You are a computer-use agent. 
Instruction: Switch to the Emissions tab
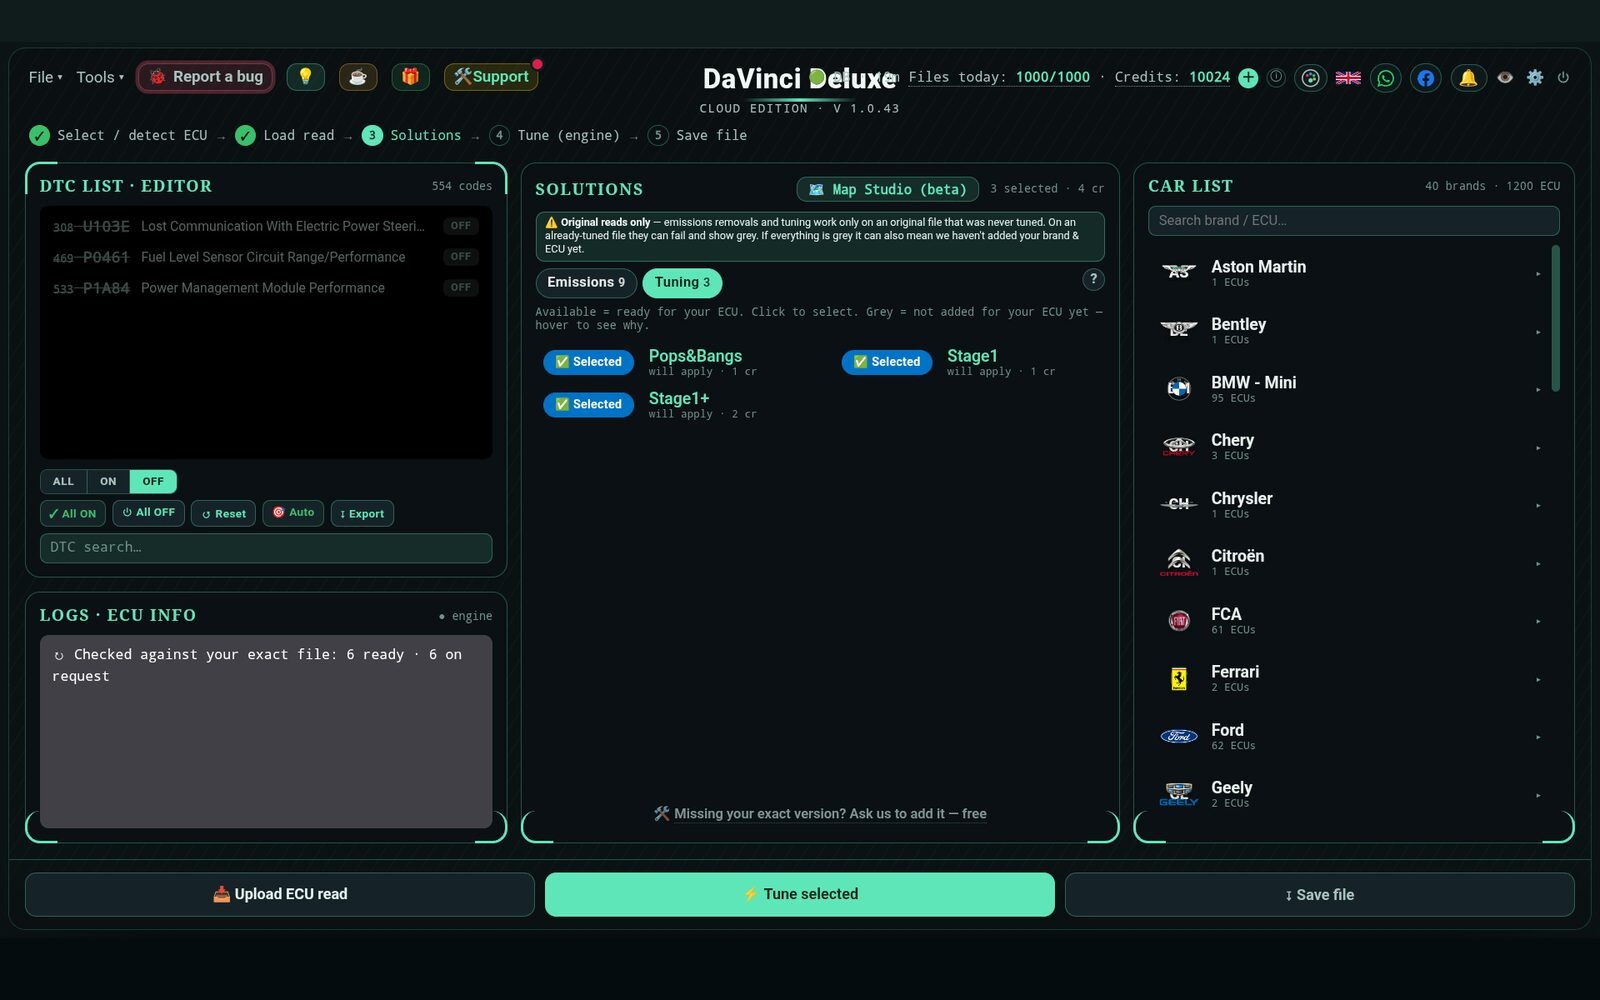(x=586, y=282)
